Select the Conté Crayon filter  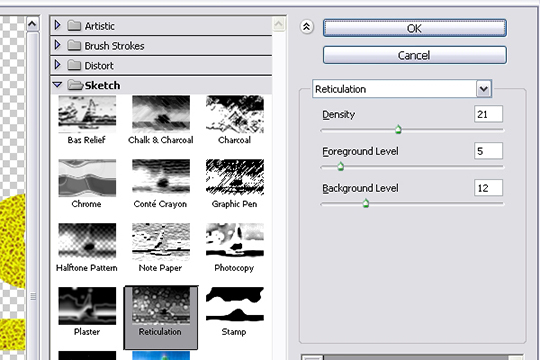tap(161, 178)
